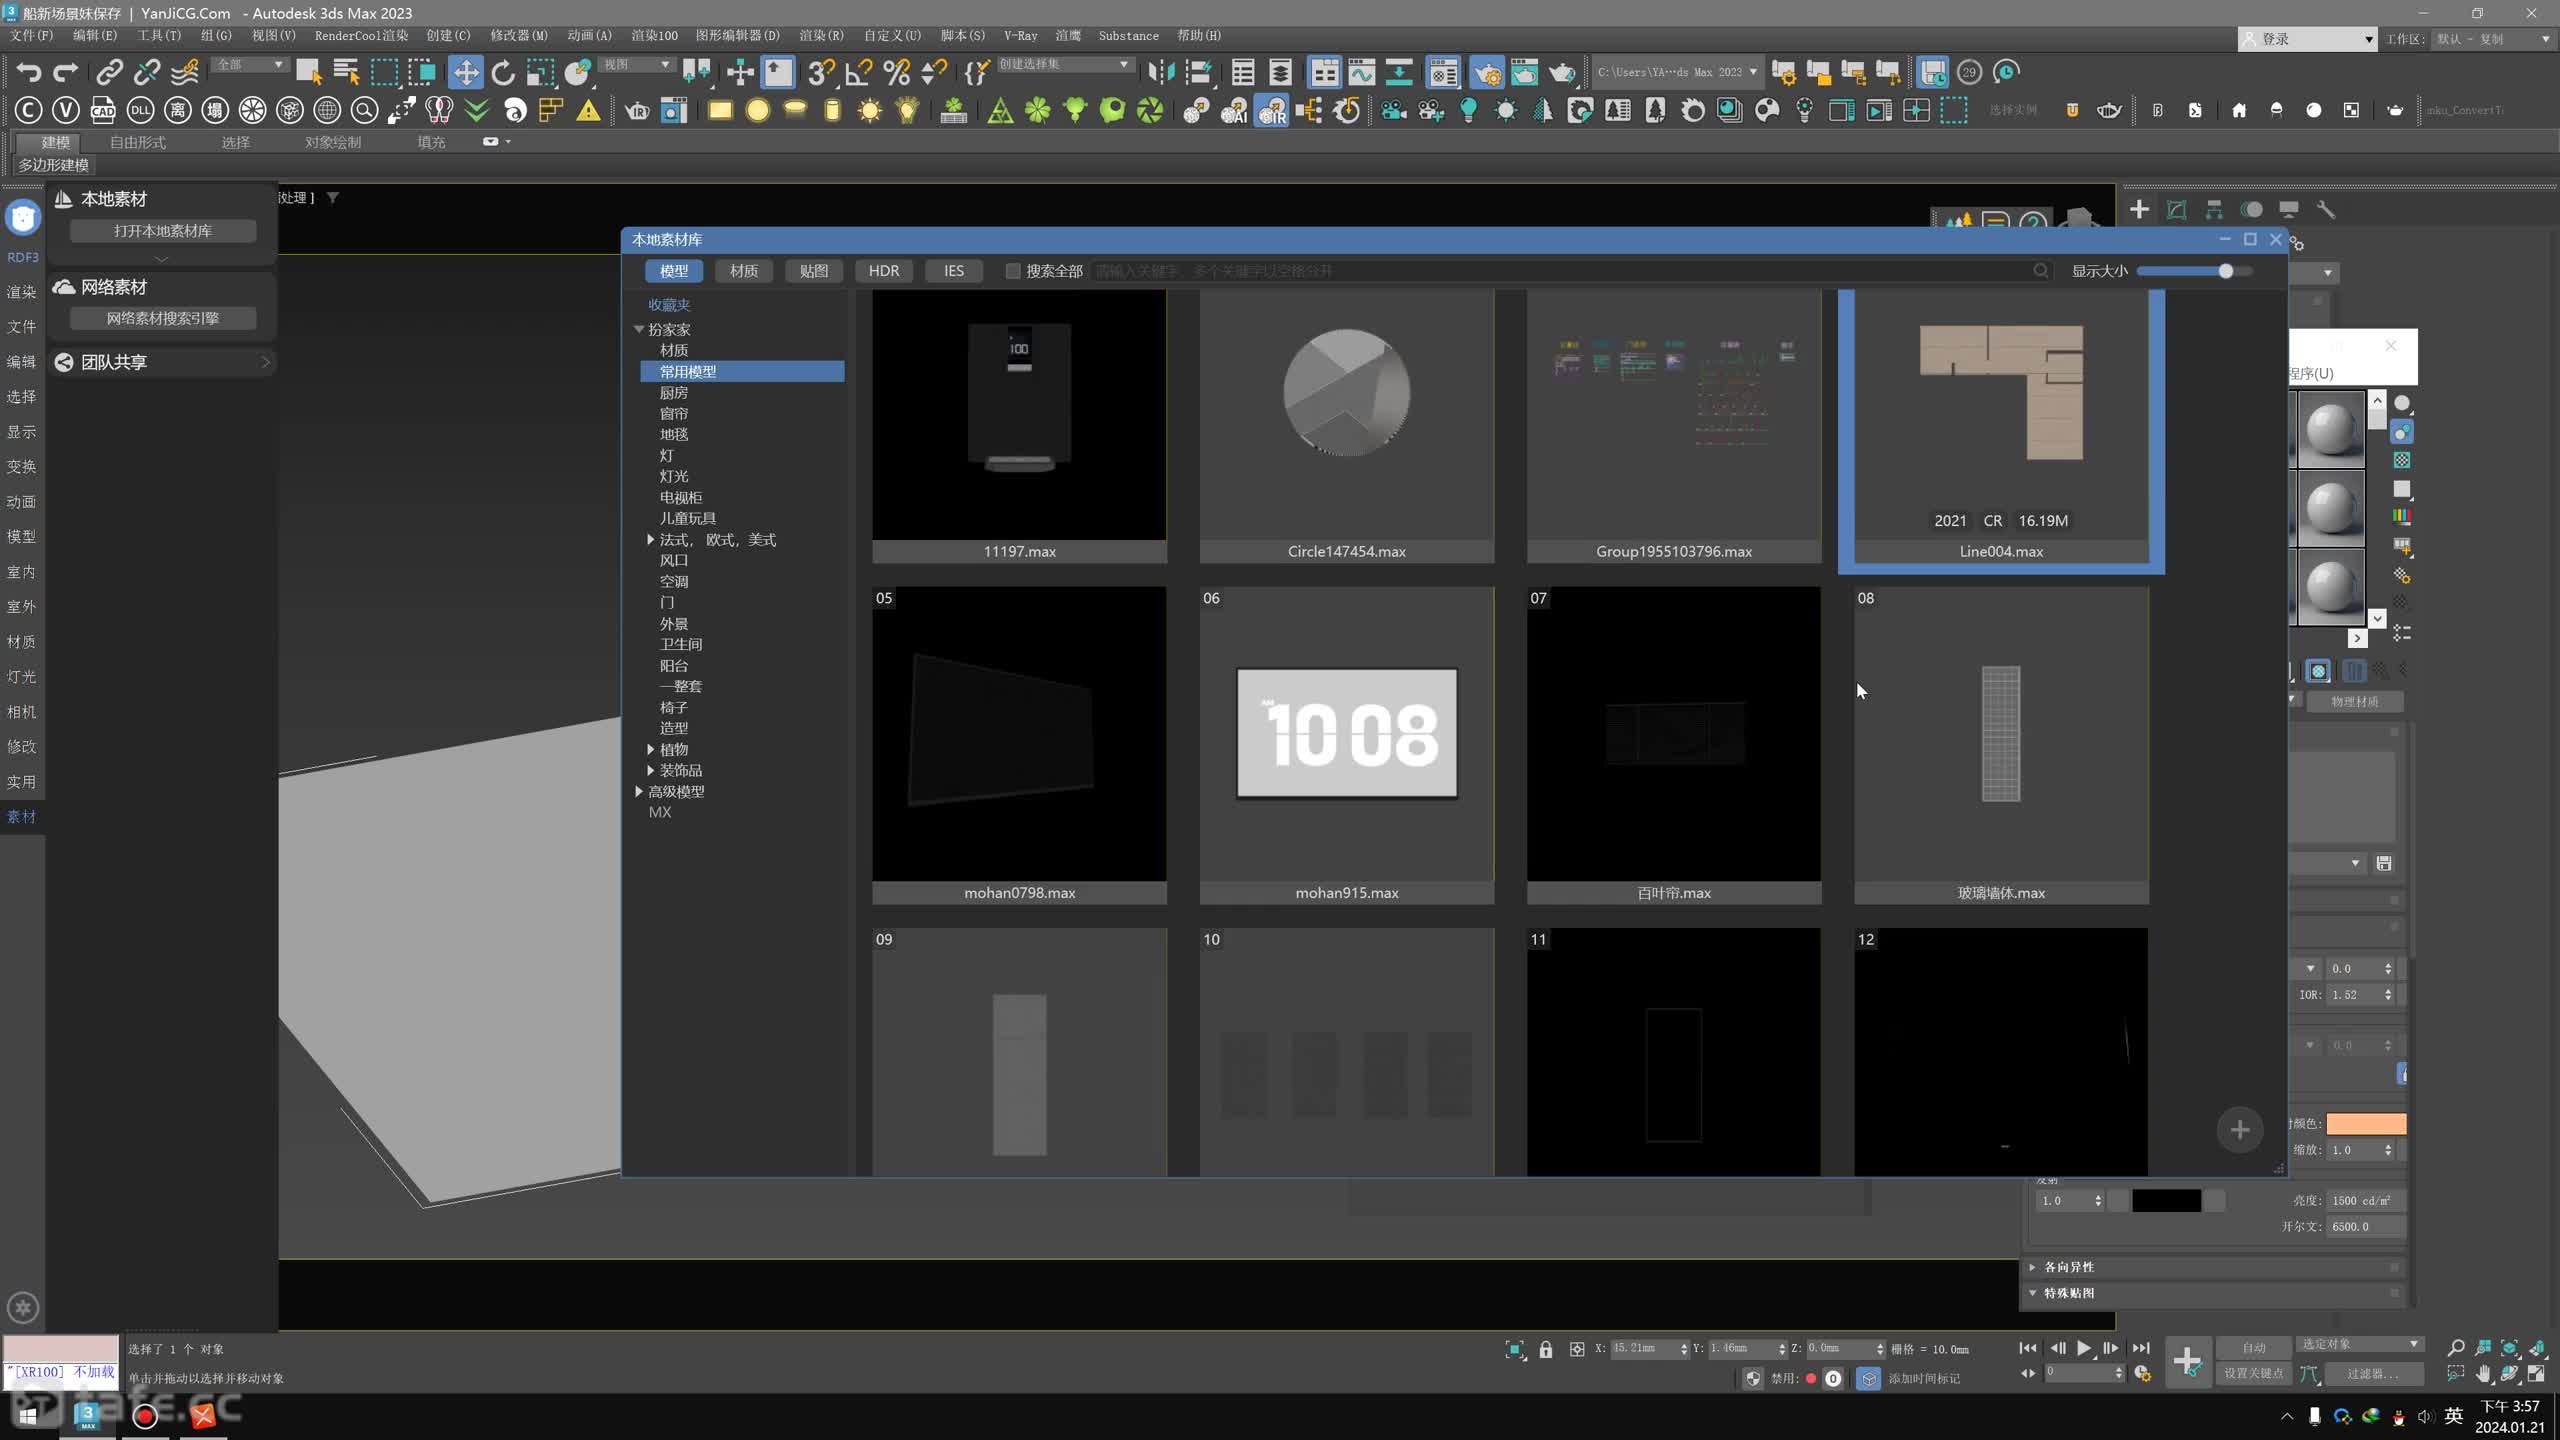Click the 自动 key button
The width and height of the screenshot is (2560, 1440).
click(x=2253, y=1347)
